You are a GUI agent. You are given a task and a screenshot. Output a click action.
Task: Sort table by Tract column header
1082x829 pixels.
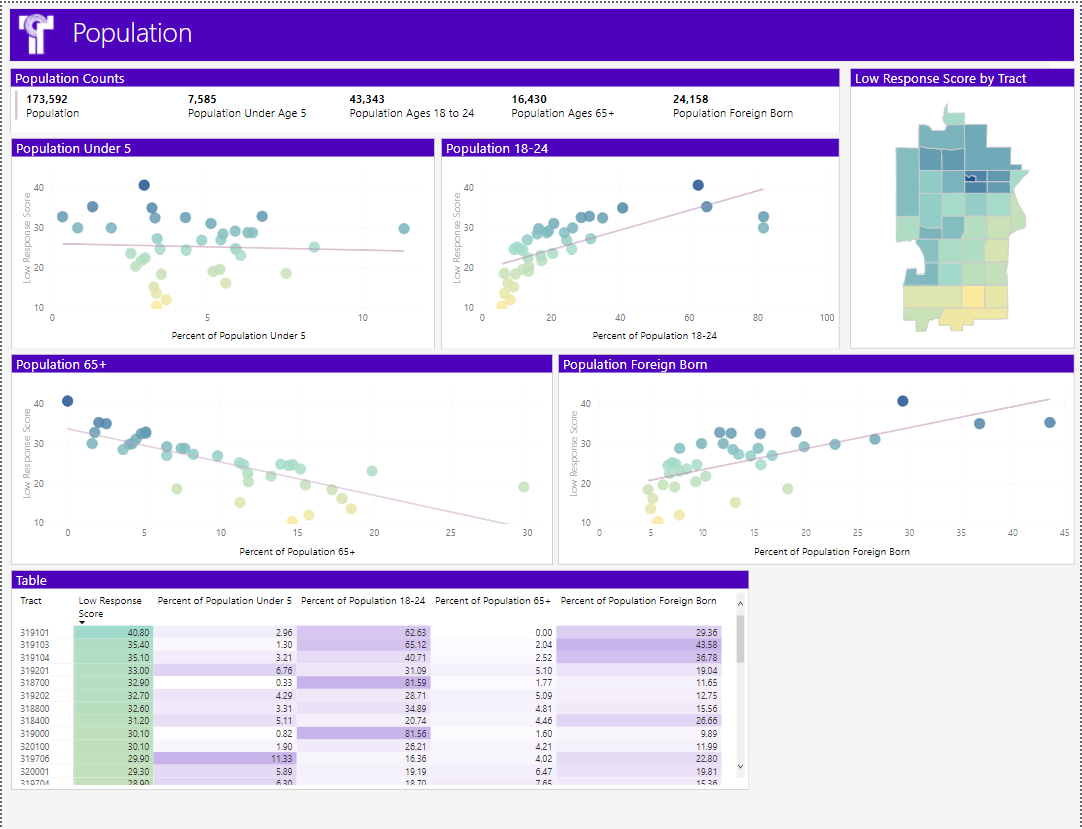(x=31, y=601)
